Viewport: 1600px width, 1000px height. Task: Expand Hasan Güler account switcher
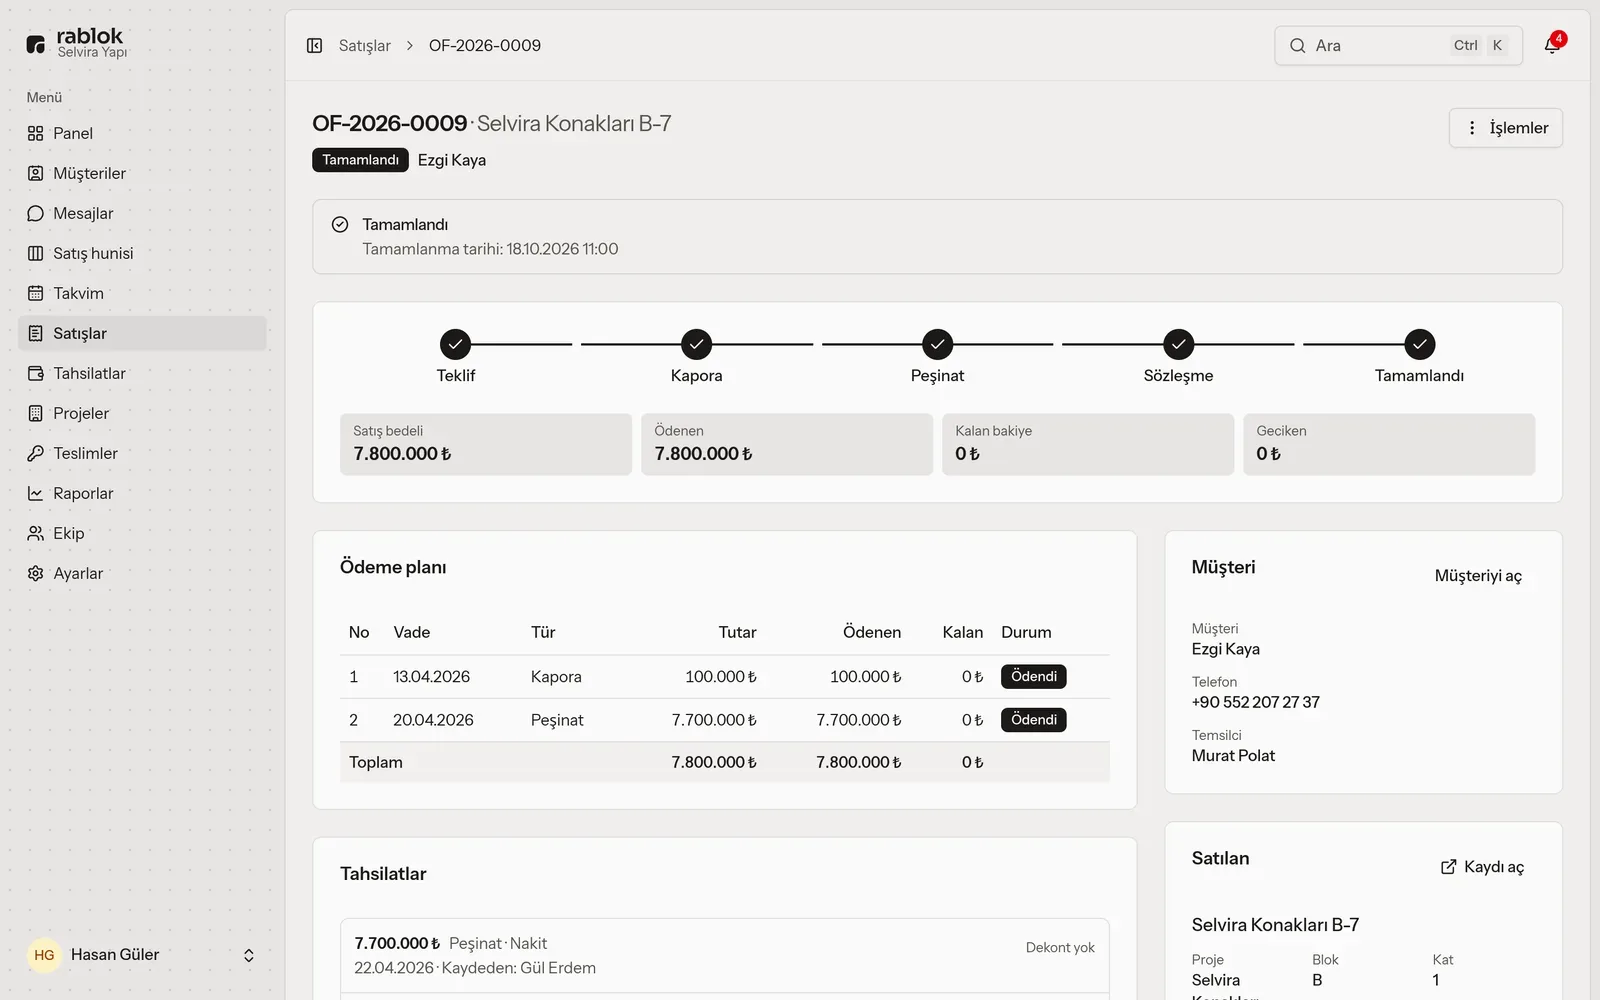(249, 955)
